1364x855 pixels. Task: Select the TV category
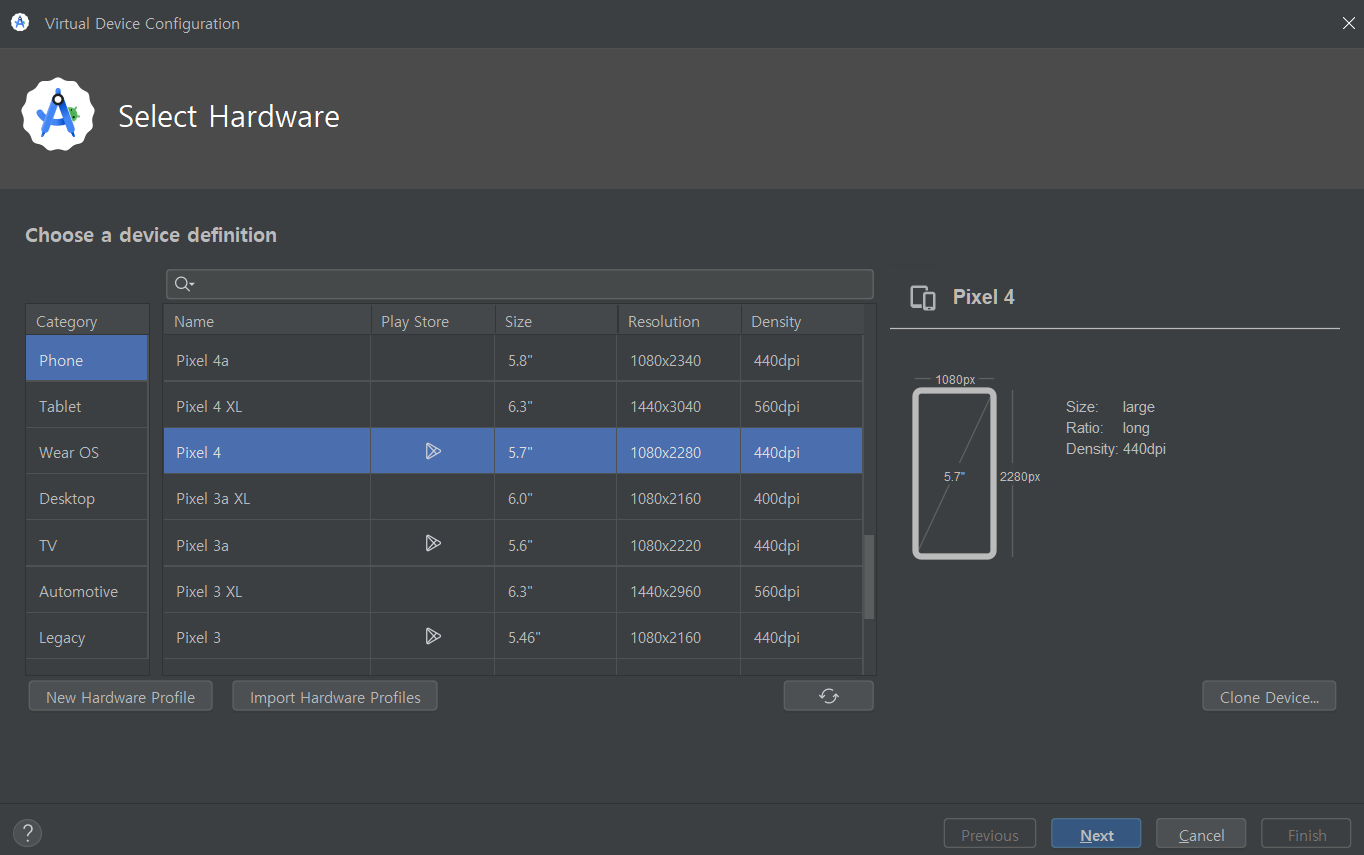[87, 545]
